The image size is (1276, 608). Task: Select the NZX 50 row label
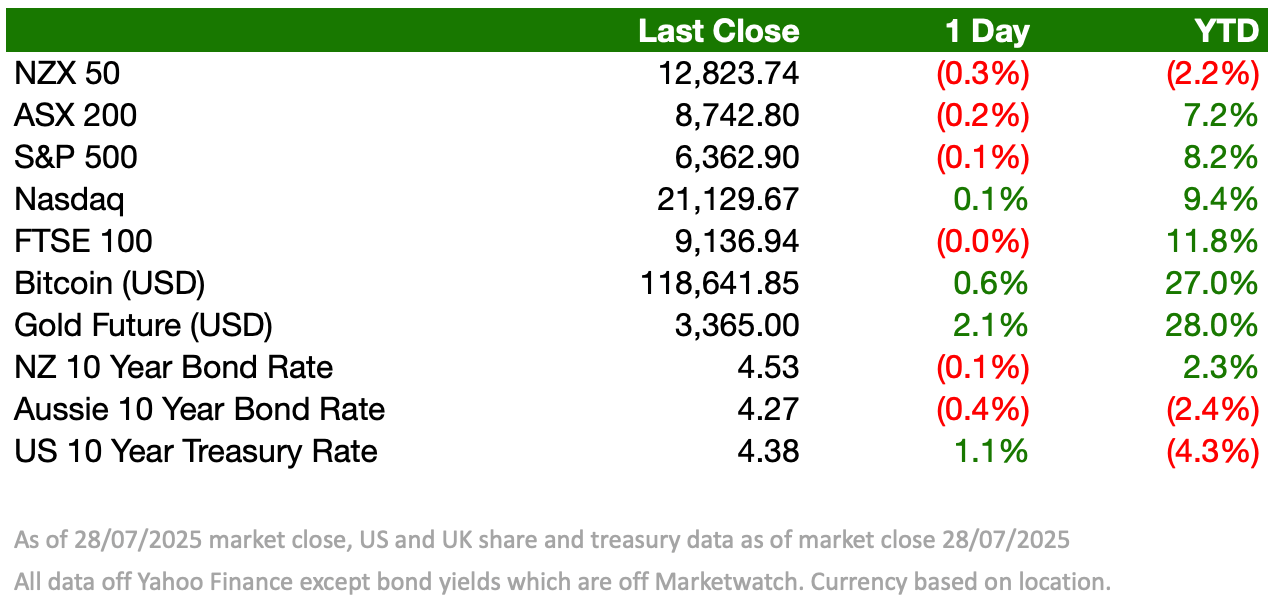68,73
